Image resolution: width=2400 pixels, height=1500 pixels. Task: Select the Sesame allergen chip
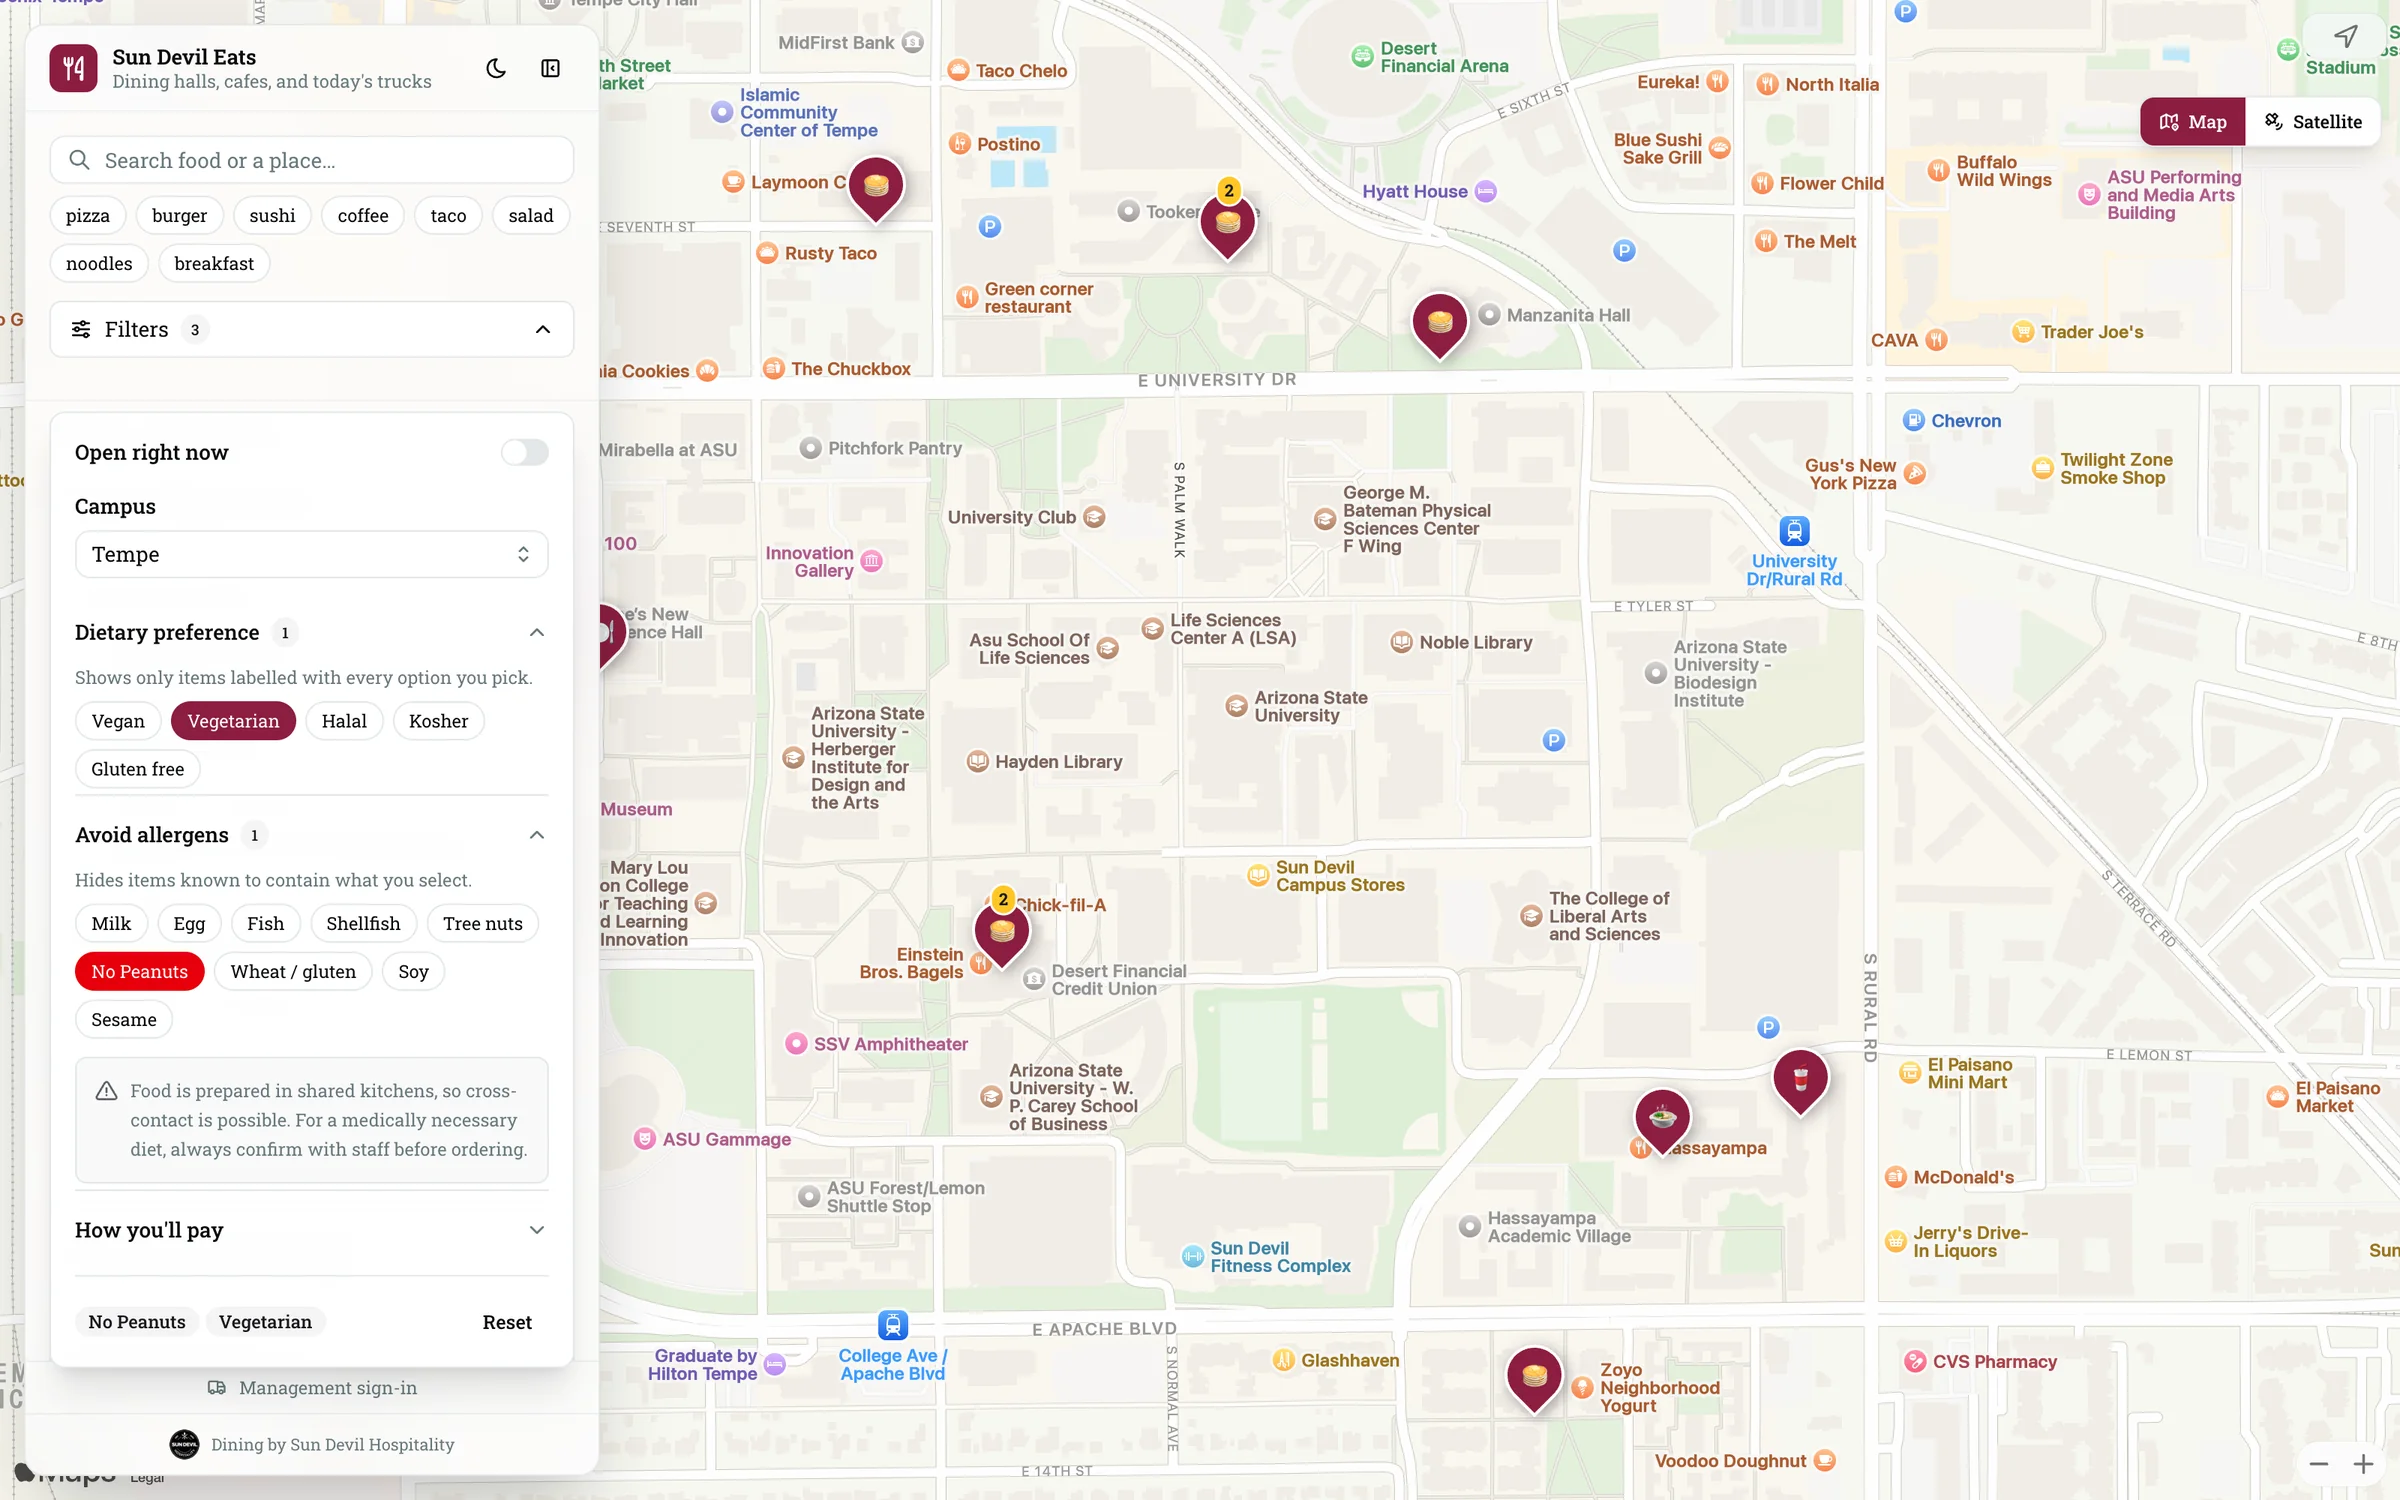coord(124,1020)
